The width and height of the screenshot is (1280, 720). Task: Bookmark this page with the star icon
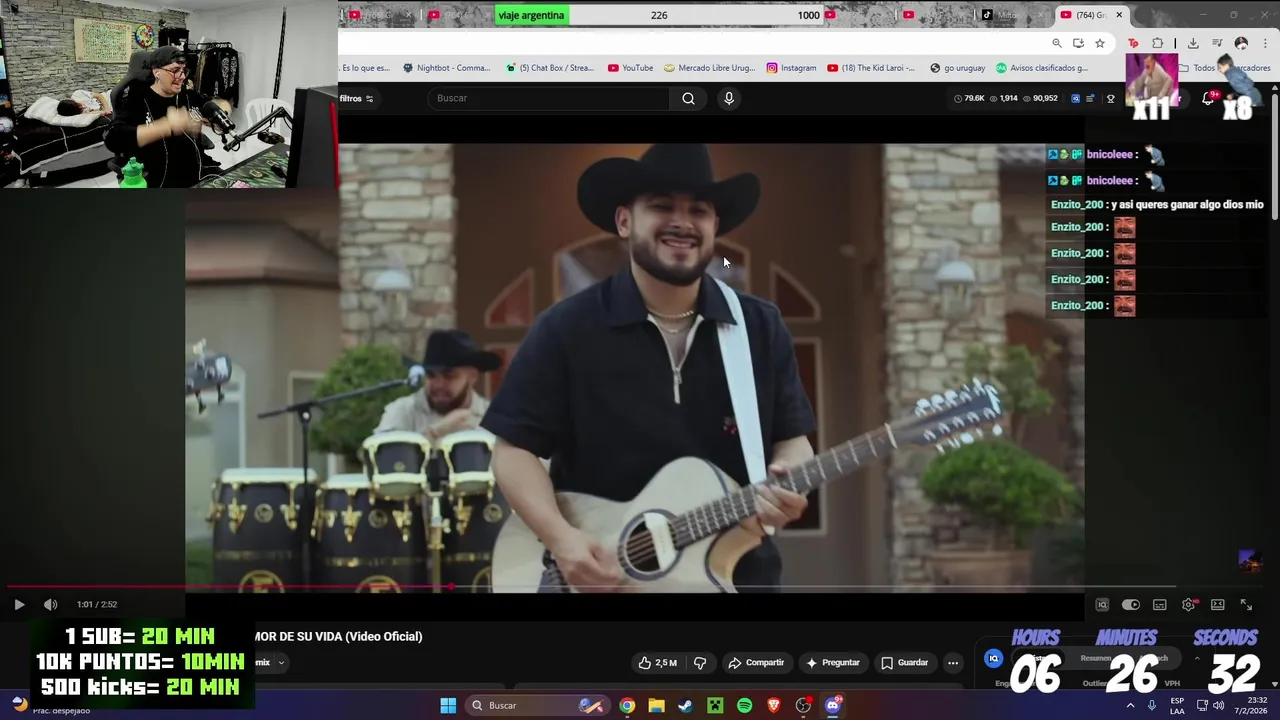coord(1099,43)
